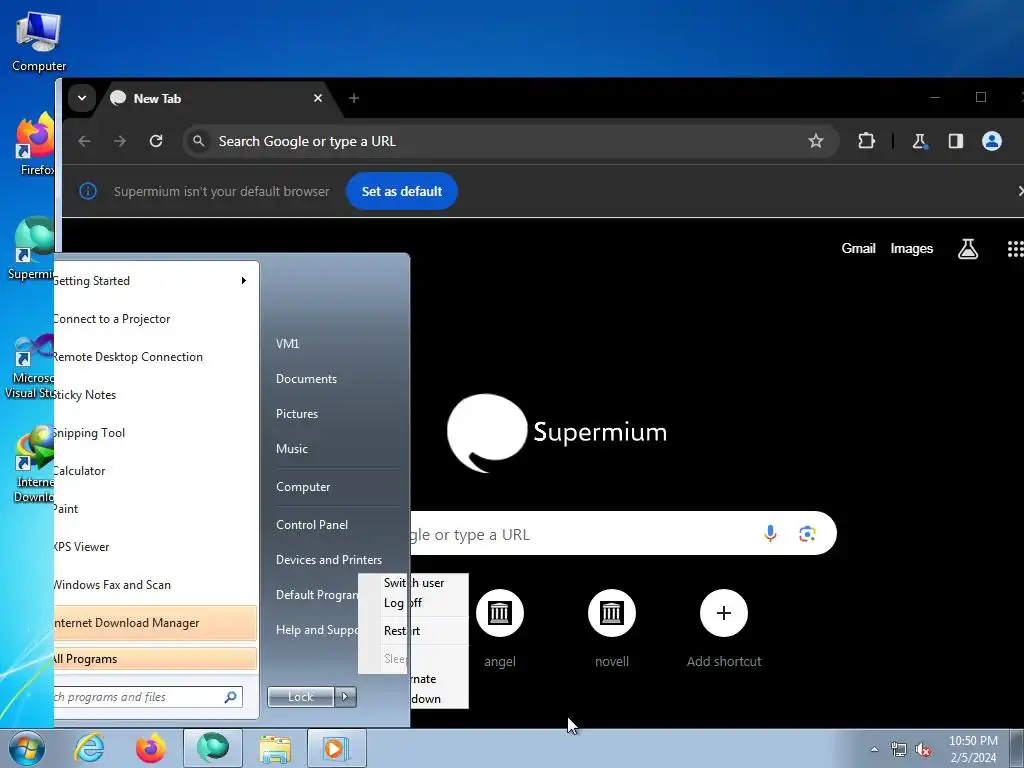Open Sticky Notes from Start menu

point(155,394)
